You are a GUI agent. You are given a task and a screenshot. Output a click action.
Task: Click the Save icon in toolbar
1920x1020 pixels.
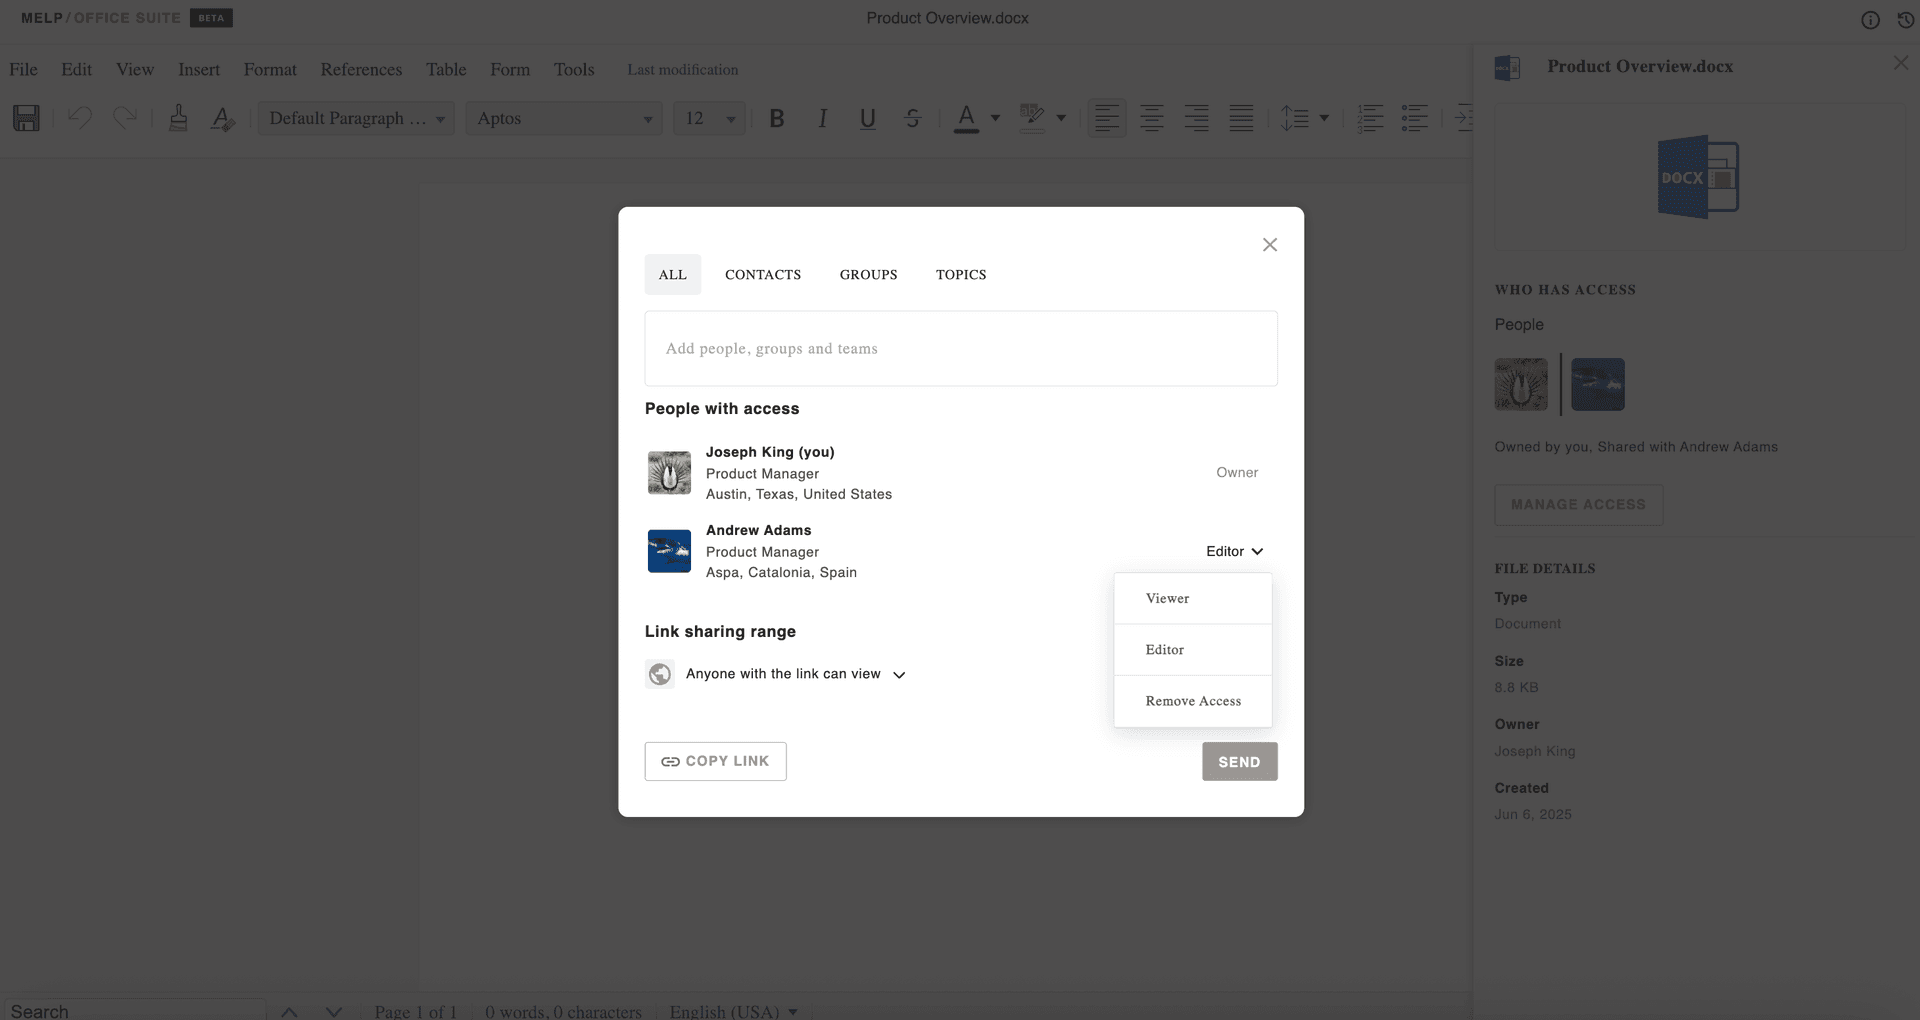point(26,118)
